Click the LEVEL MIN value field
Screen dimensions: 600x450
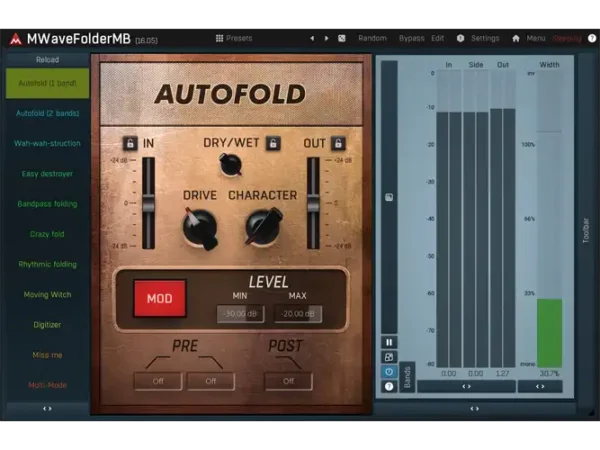pos(240,314)
